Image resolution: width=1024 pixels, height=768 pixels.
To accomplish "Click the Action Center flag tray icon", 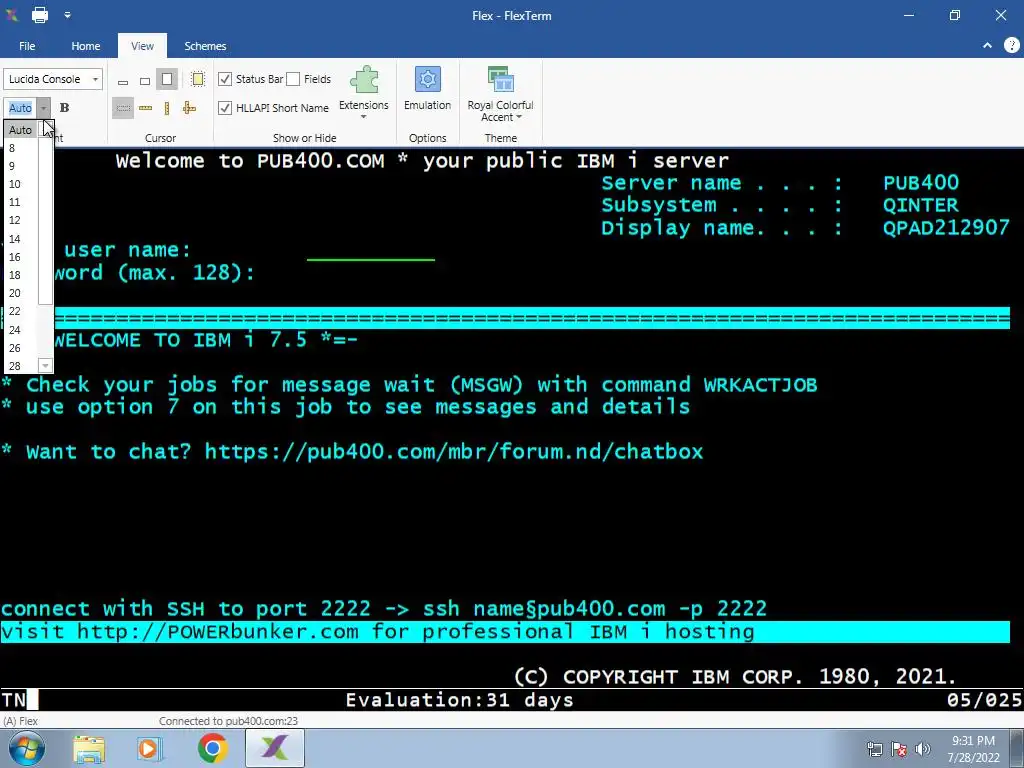I will pyautogui.click(x=899, y=749).
